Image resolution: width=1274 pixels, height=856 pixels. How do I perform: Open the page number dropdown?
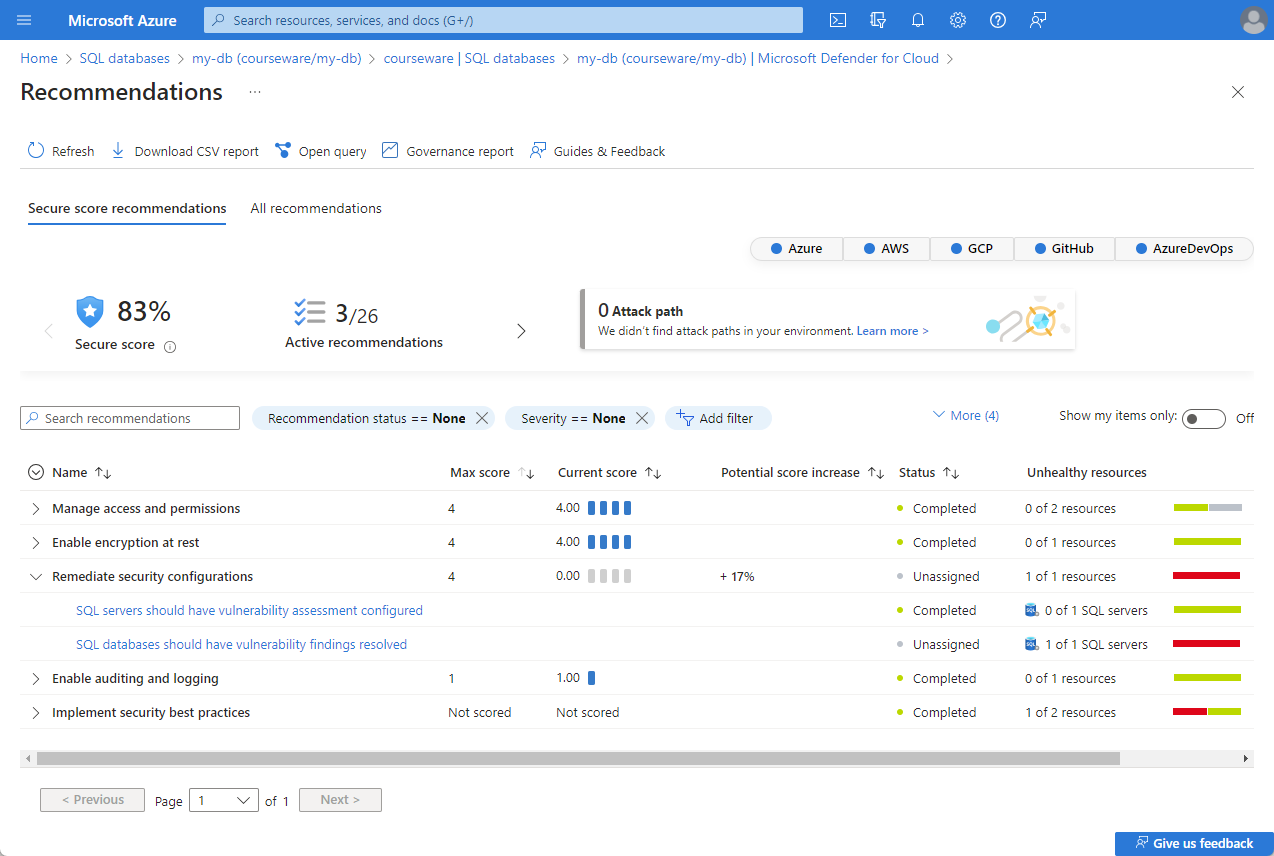click(x=224, y=800)
